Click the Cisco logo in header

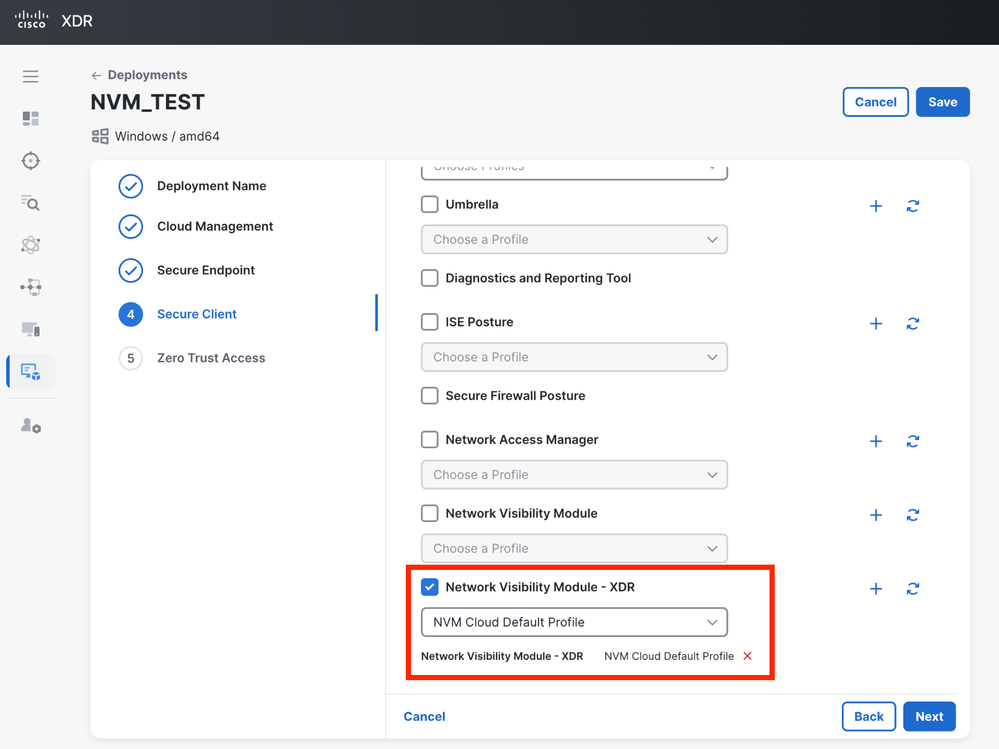coord(31,20)
